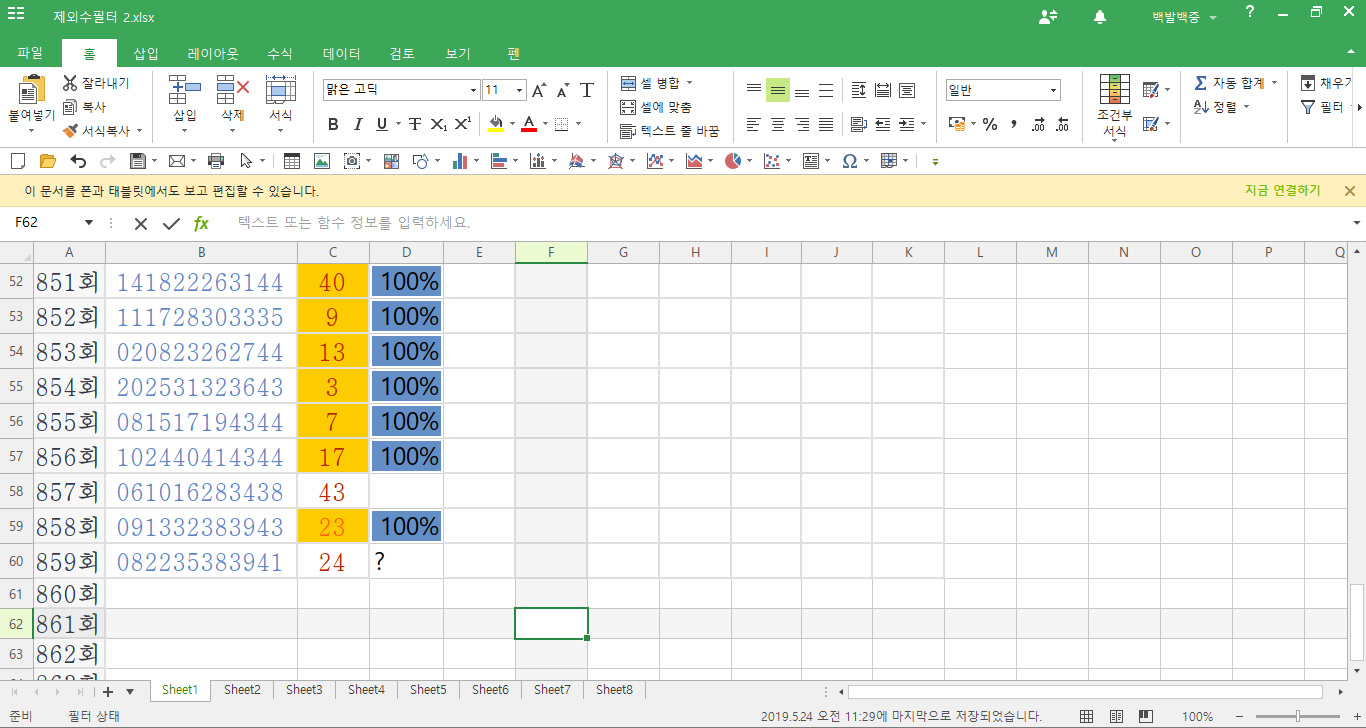This screenshot has width=1366, height=728.
Task: Click the Conditional Formatting icon
Action: (x=1114, y=91)
